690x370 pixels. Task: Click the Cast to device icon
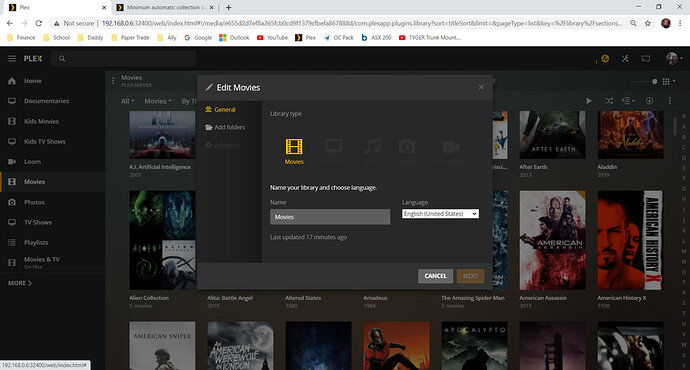pos(646,59)
